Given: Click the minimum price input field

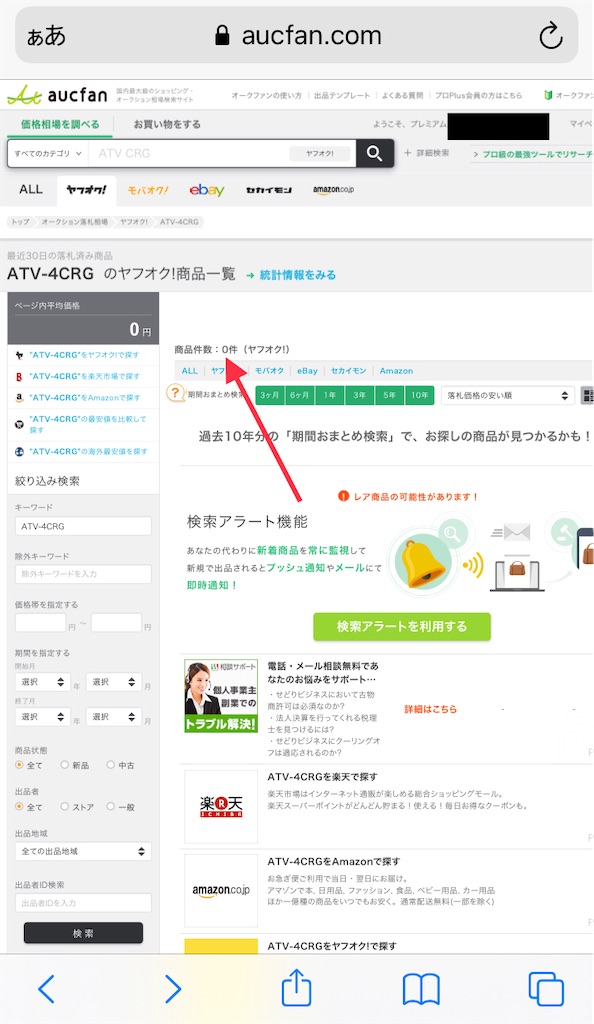Looking at the screenshot, I should 40,622.
